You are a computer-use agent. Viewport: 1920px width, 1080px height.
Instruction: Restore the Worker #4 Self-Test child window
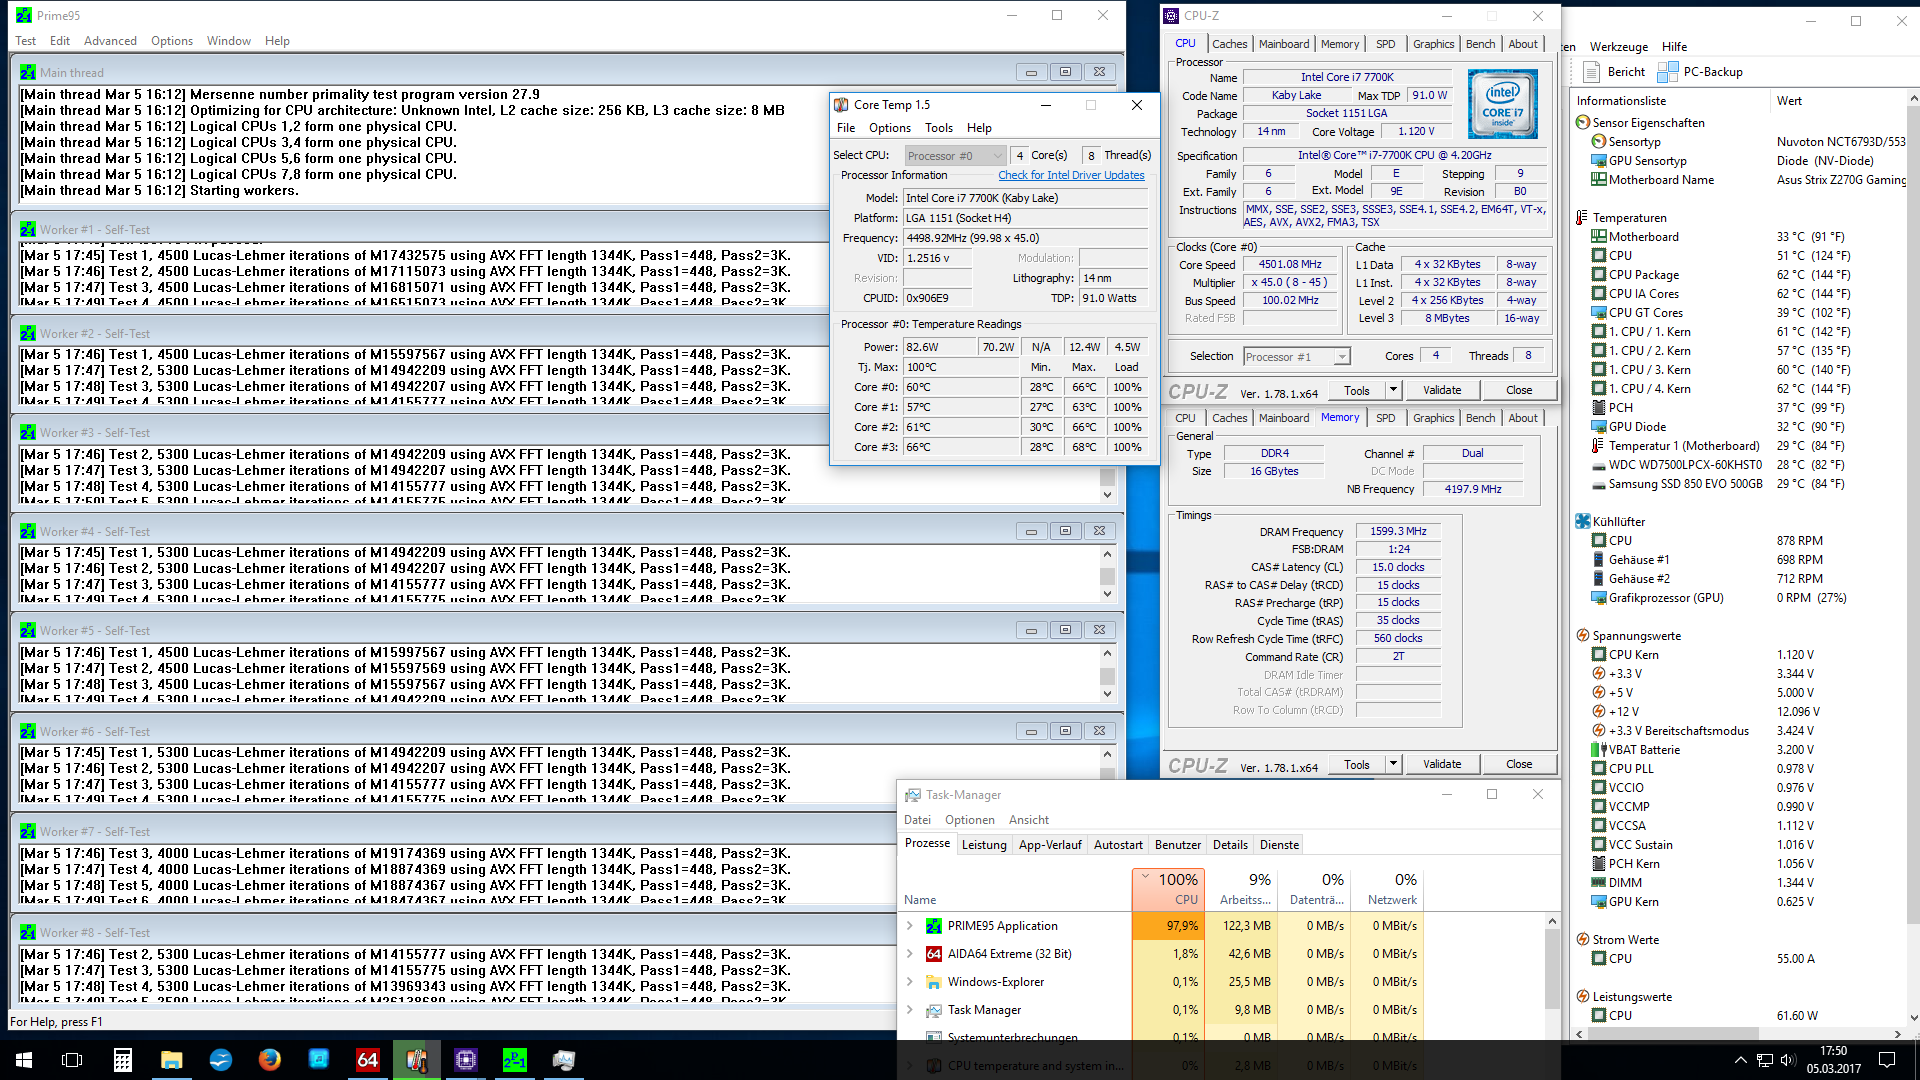coord(1065,531)
